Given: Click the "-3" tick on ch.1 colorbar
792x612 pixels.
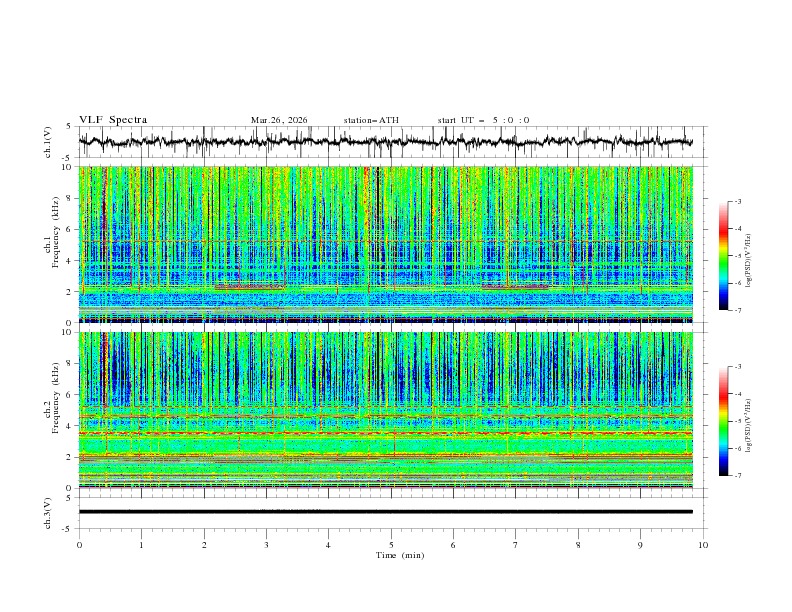Looking at the screenshot, I should pyautogui.click(x=737, y=201).
